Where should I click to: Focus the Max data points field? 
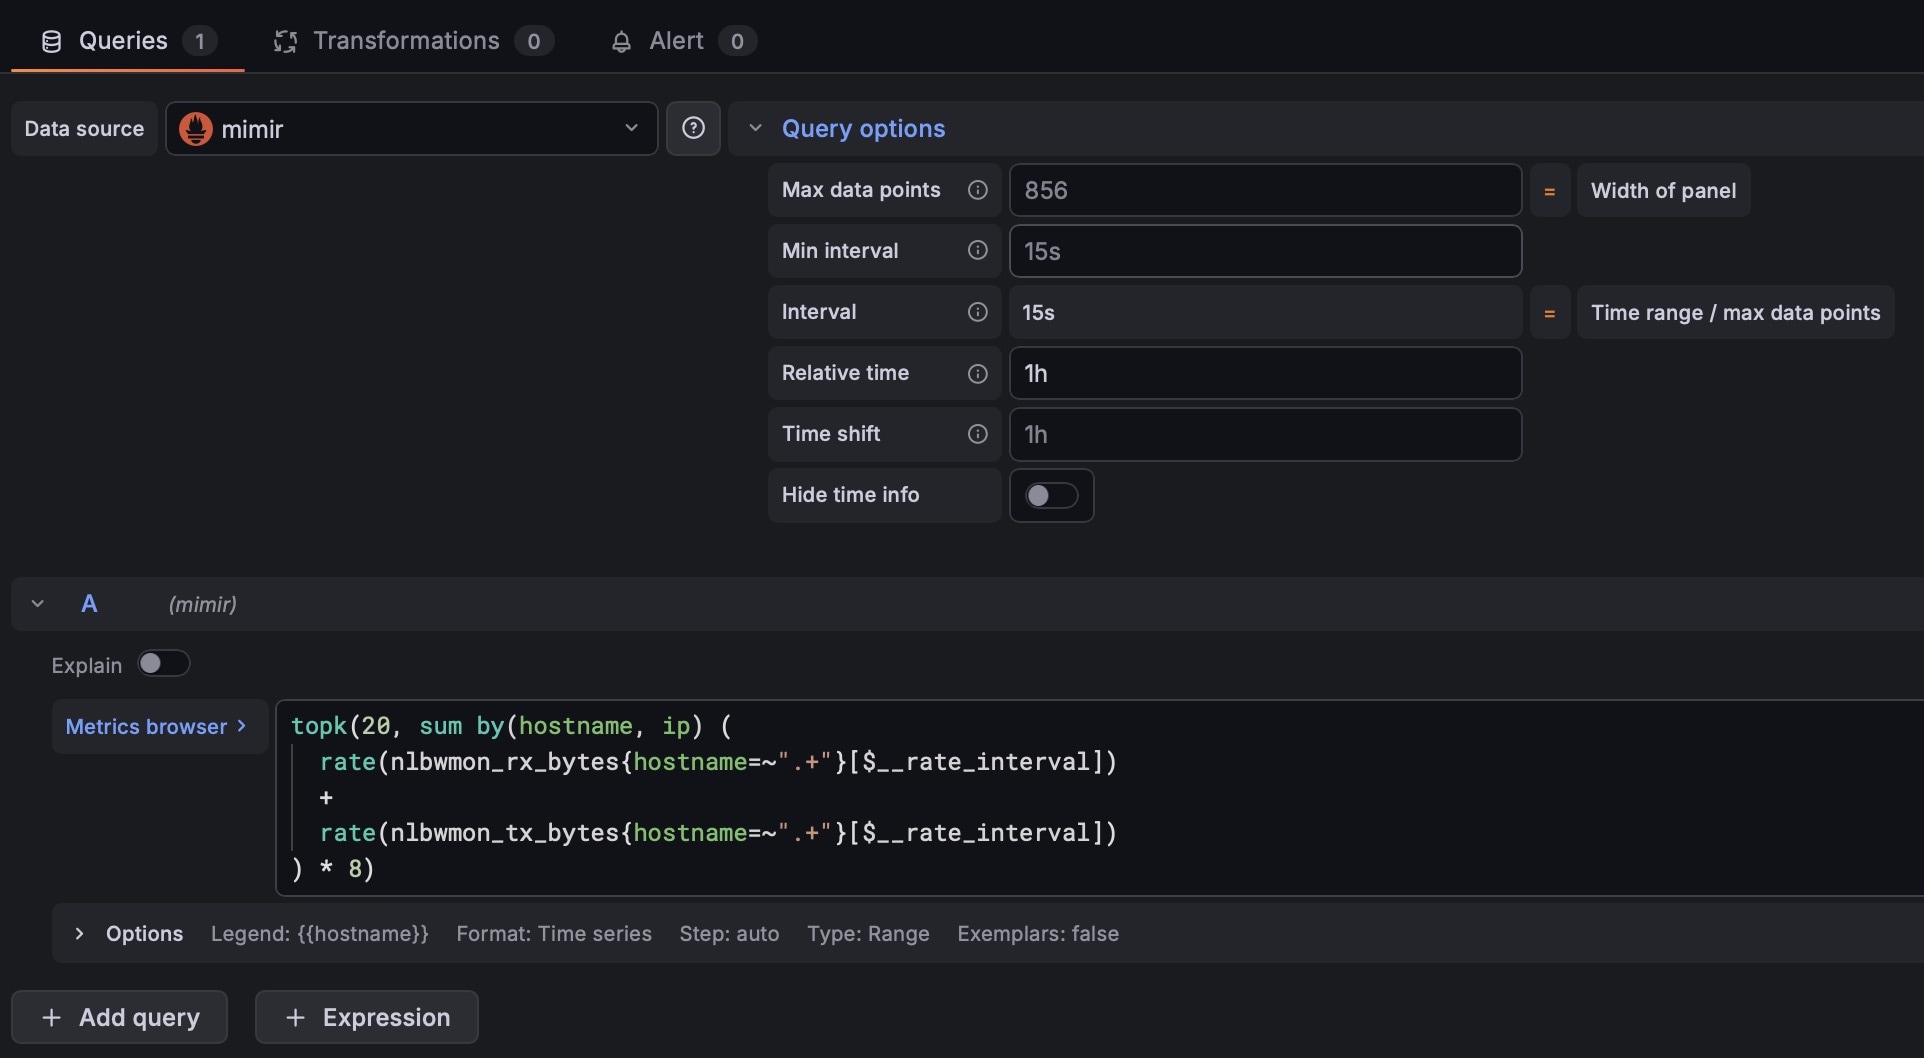pyautogui.click(x=1265, y=190)
